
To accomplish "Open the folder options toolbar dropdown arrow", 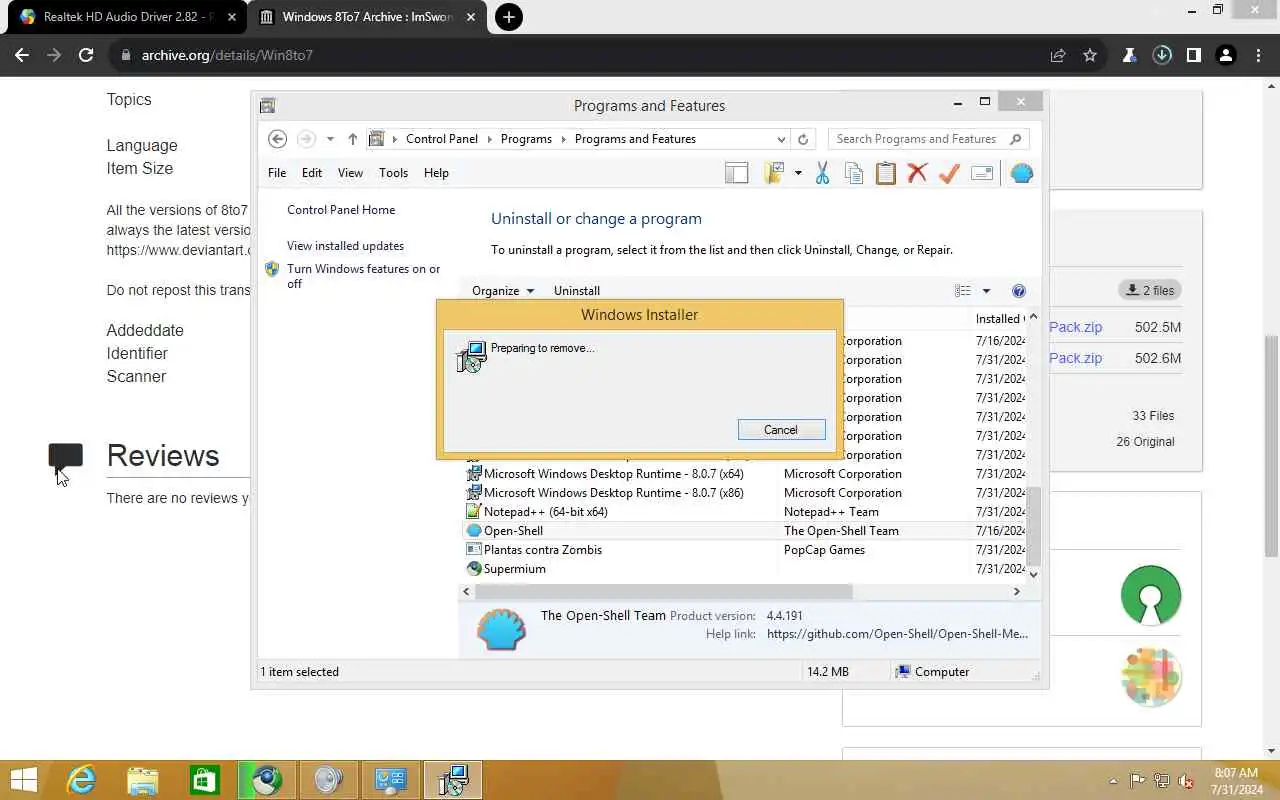I will tap(798, 173).
